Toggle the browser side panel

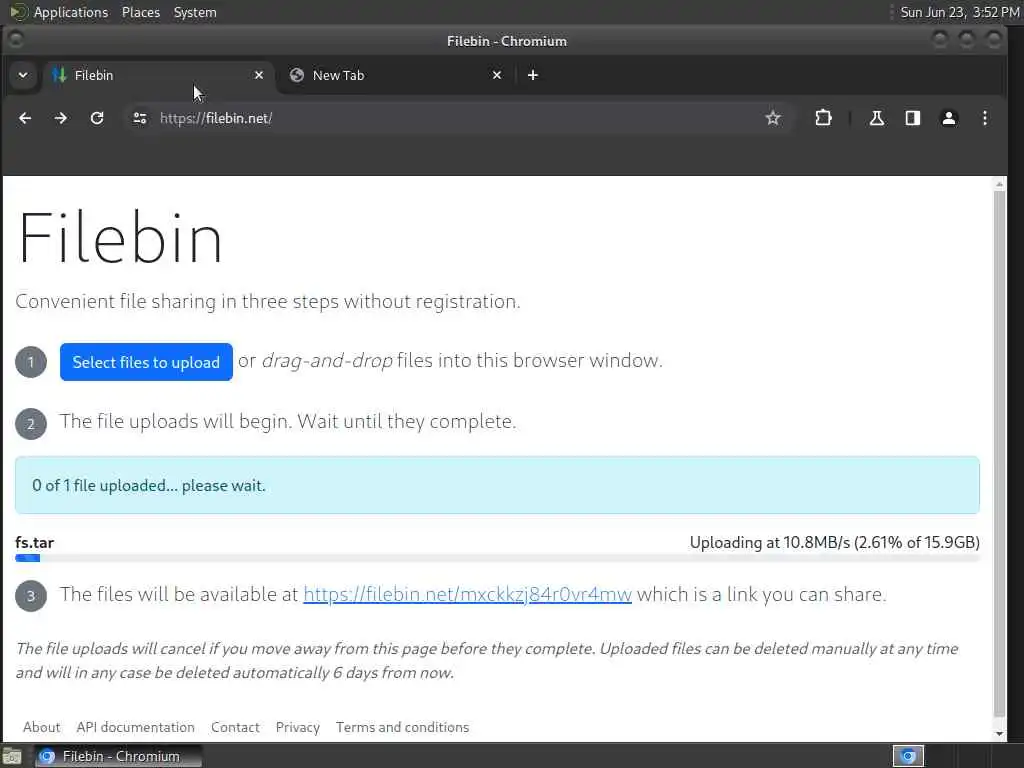click(912, 118)
